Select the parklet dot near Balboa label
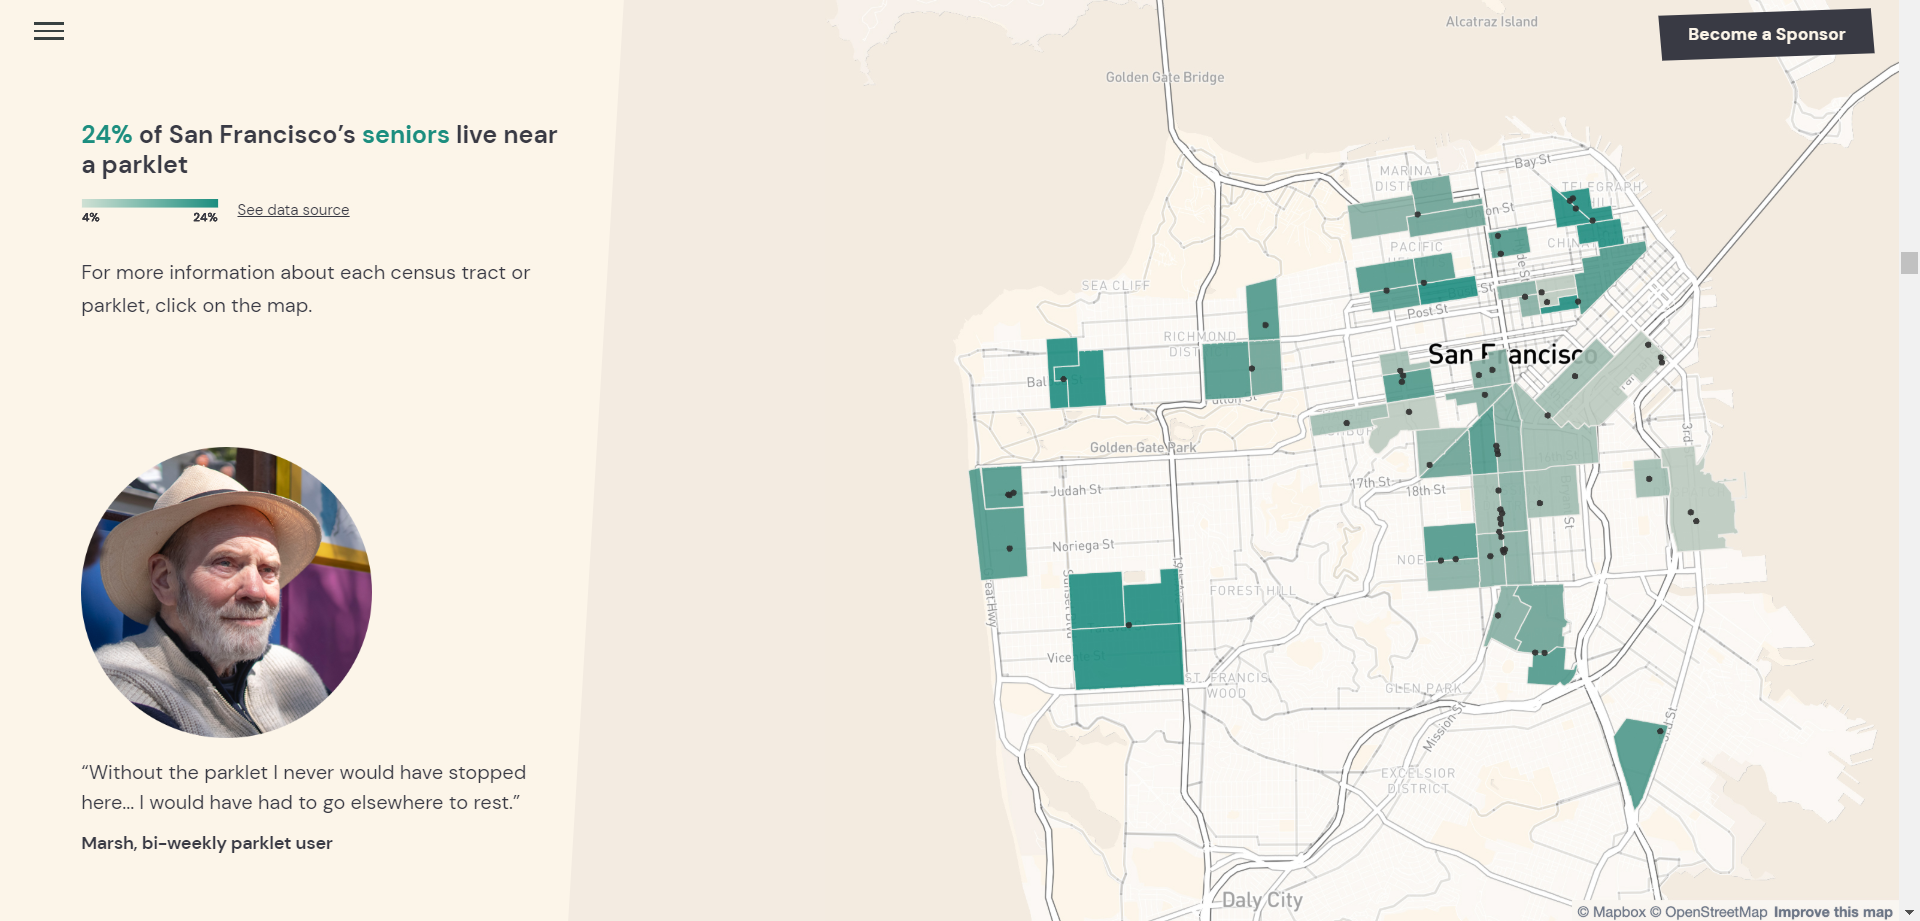Image resolution: width=1920 pixels, height=921 pixels. pos(1063,379)
